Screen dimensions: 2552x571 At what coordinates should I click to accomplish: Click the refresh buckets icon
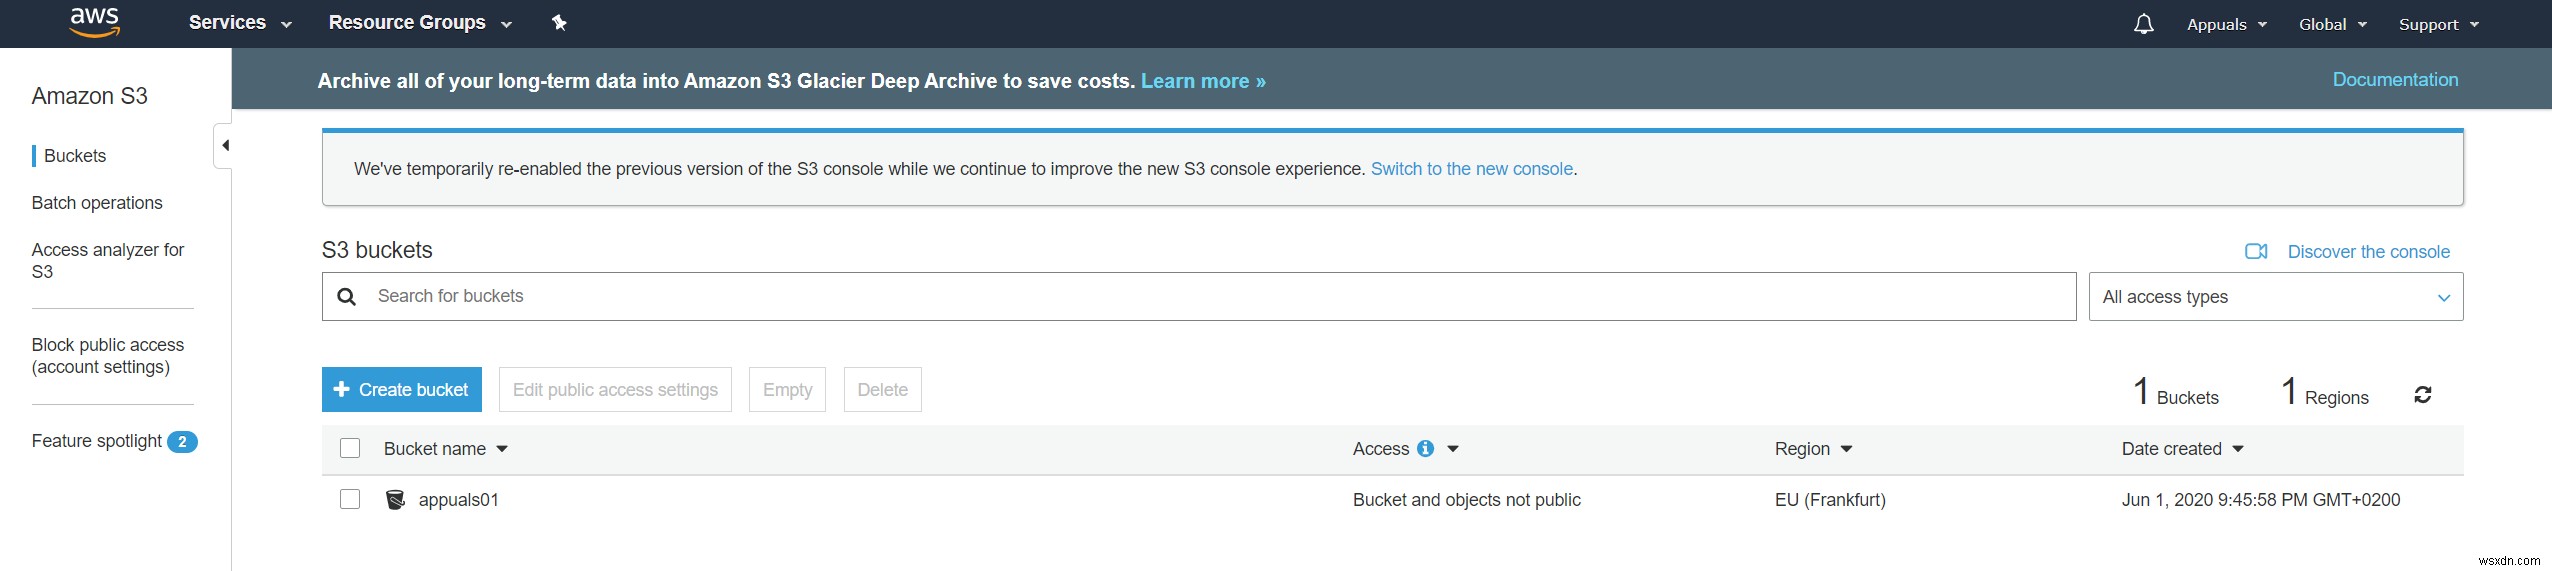click(2422, 395)
